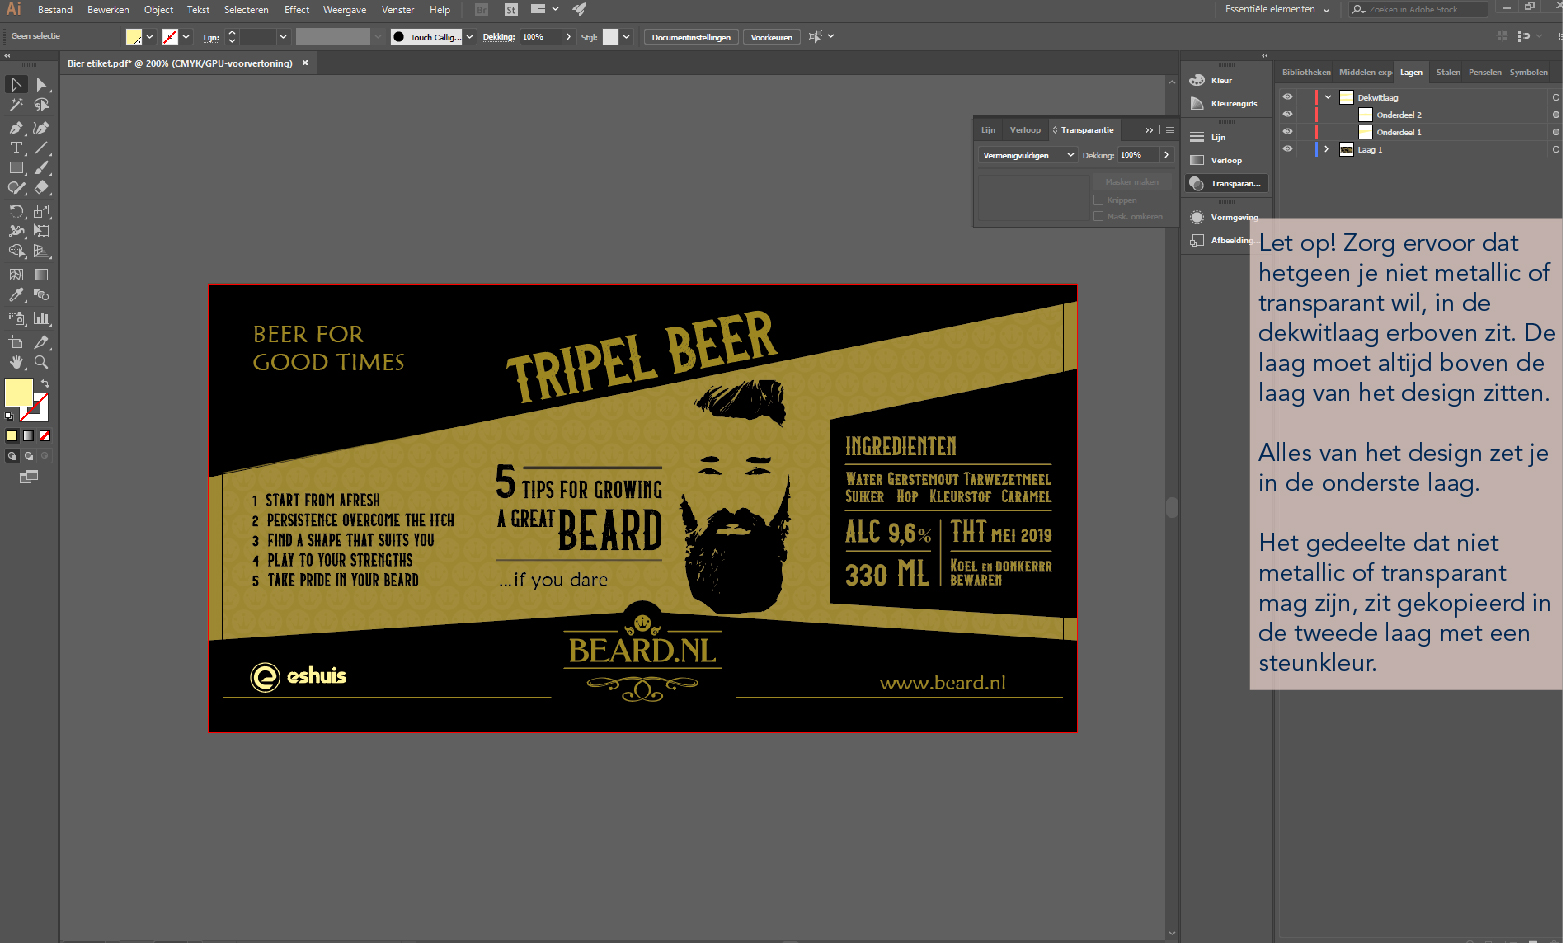This screenshot has width=1564, height=944.
Task: Open the Transparantie panel options menu
Action: click(1170, 130)
